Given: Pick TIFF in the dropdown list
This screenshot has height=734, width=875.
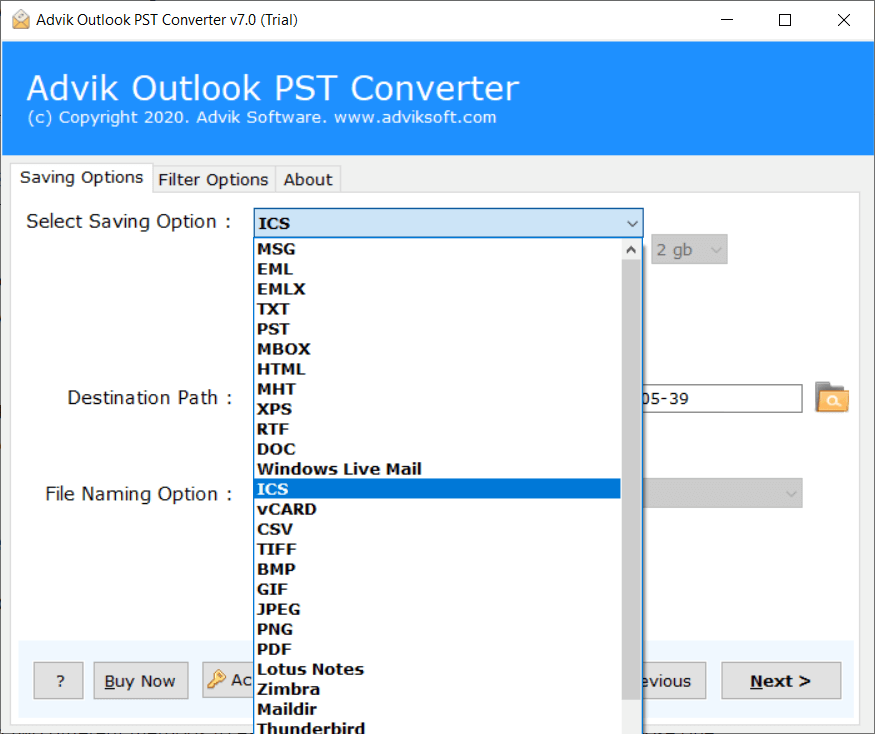Looking at the screenshot, I should pos(438,549).
